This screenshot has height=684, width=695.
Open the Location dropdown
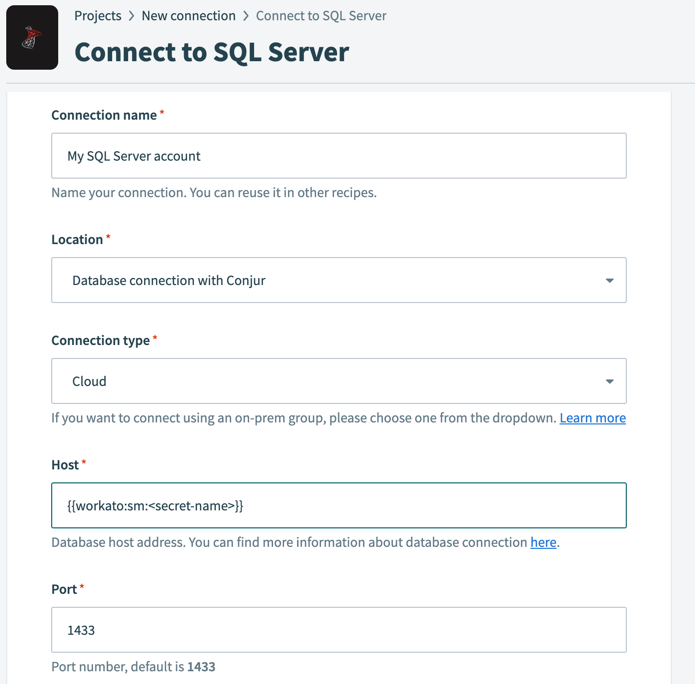click(339, 280)
